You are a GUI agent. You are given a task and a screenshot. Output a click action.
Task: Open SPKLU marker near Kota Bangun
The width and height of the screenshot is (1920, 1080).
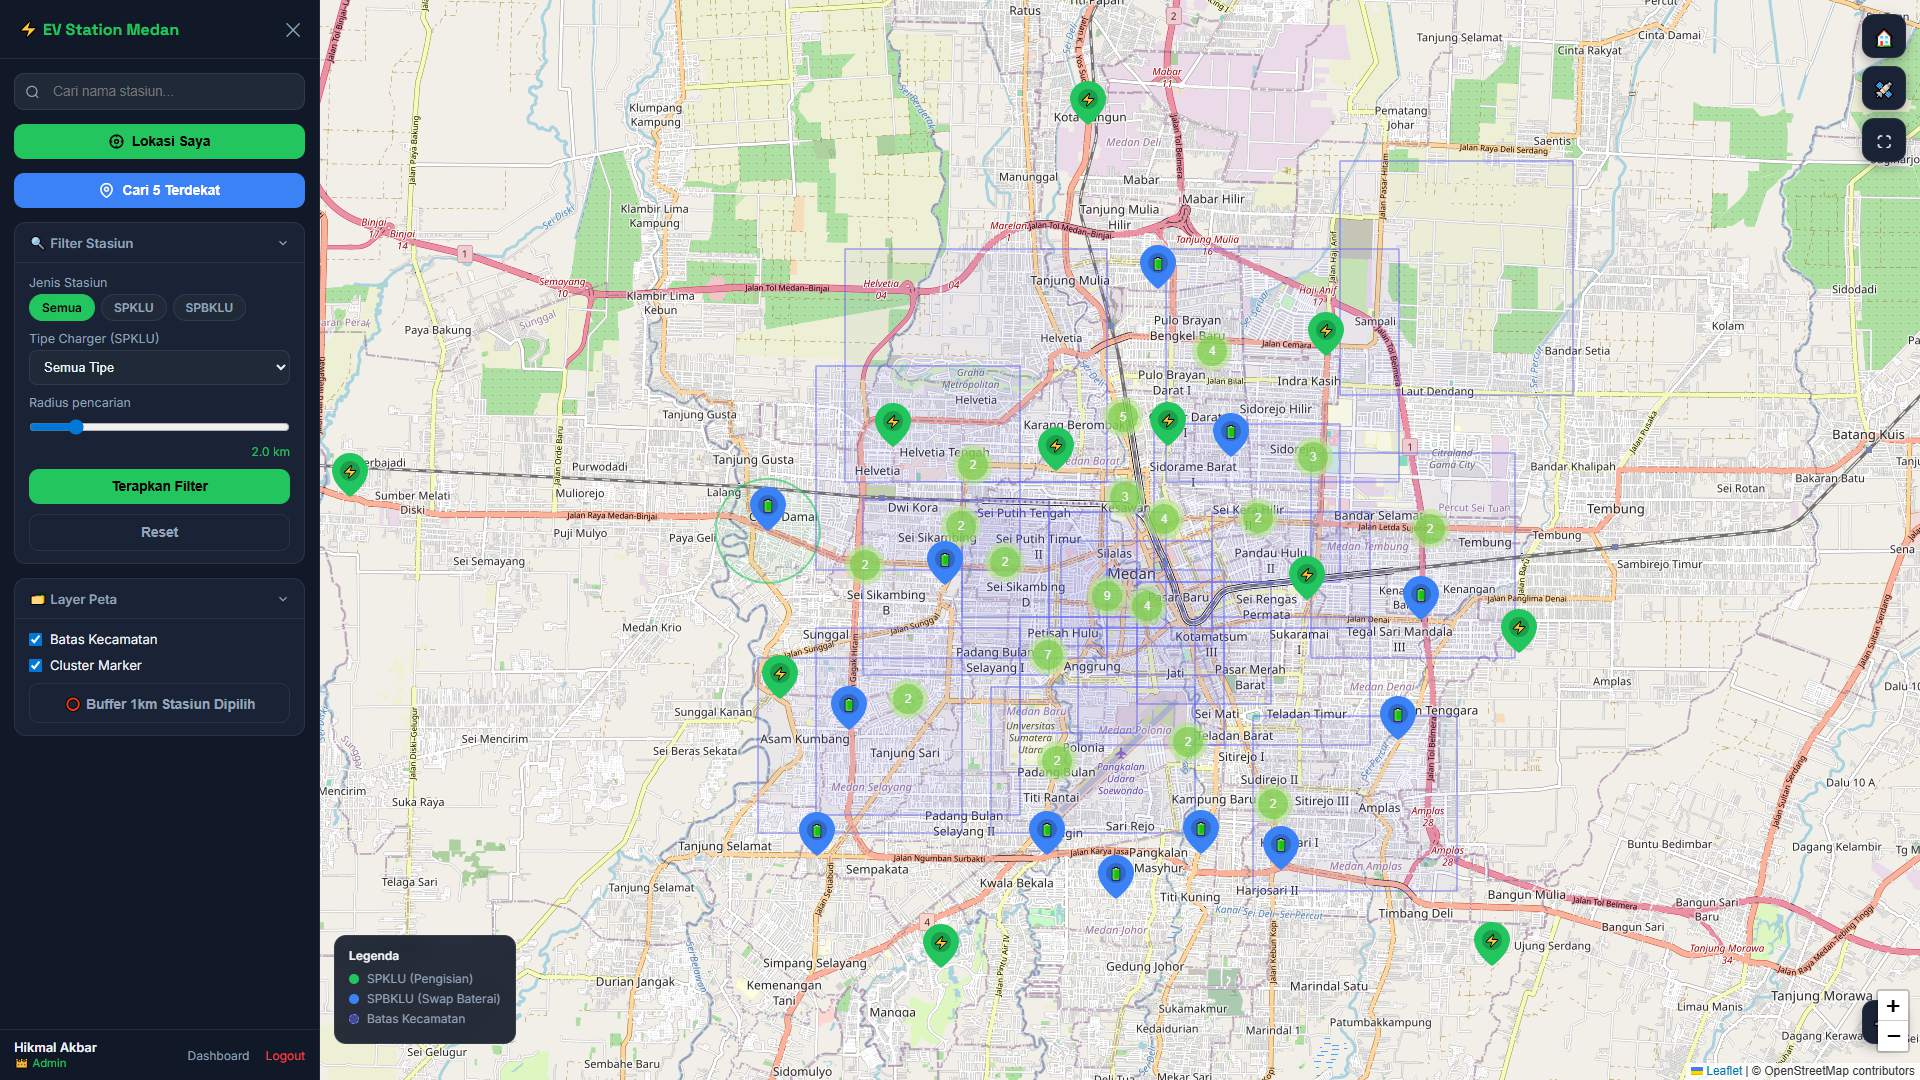point(1088,102)
